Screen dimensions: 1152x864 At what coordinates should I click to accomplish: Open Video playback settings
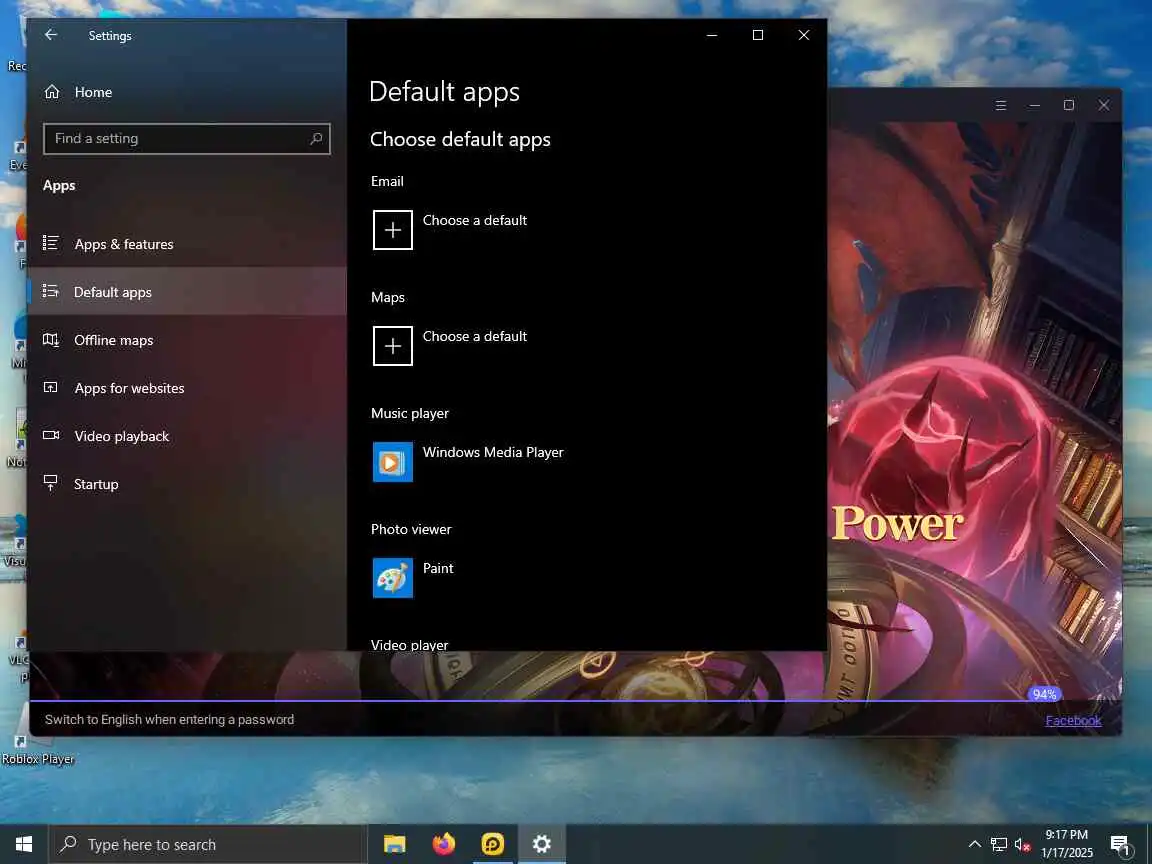tap(187, 436)
